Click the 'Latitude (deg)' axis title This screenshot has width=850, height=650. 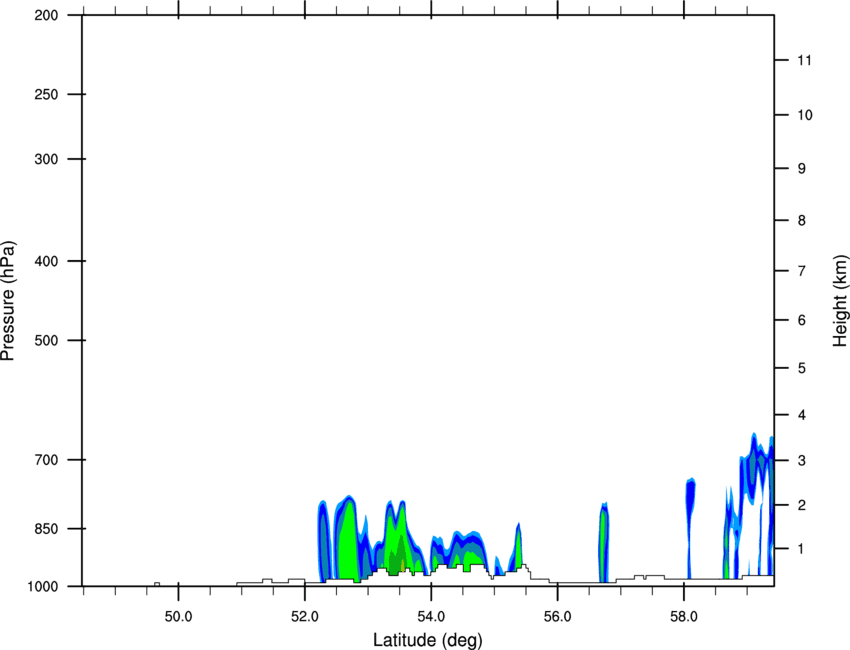tap(428, 640)
